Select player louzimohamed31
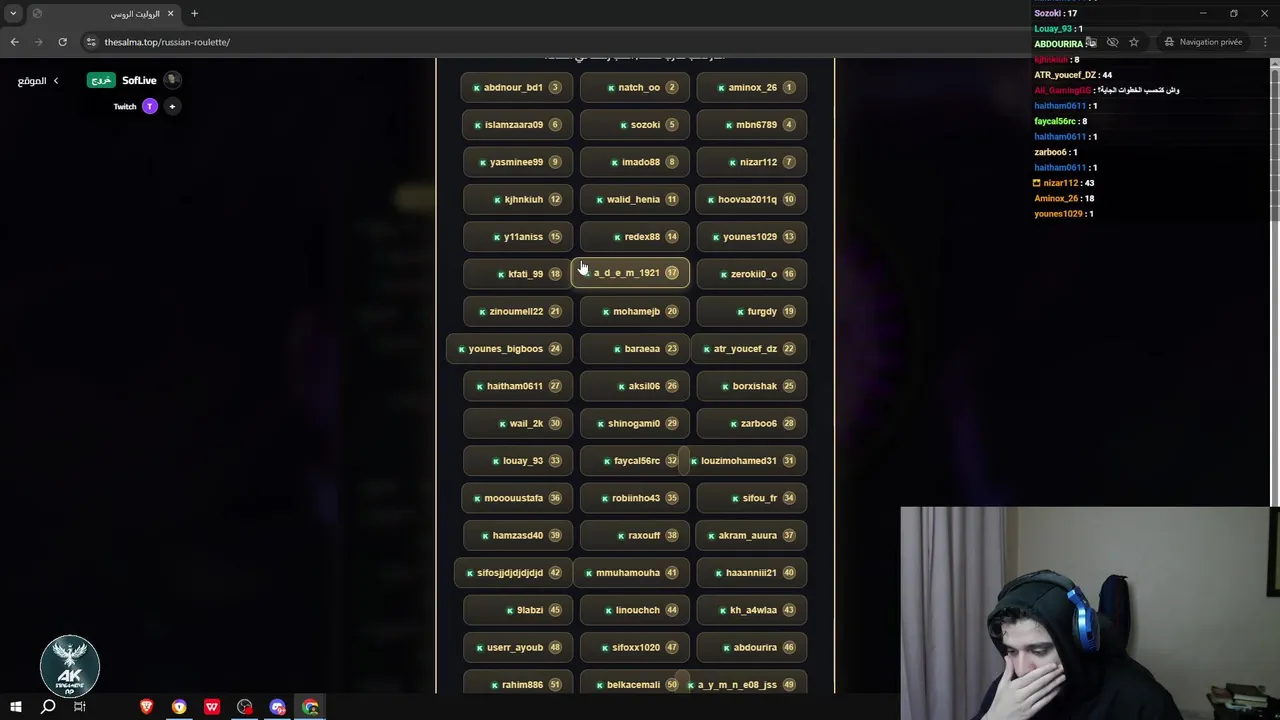The image size is (1280, 720). (x=745, y=461)
